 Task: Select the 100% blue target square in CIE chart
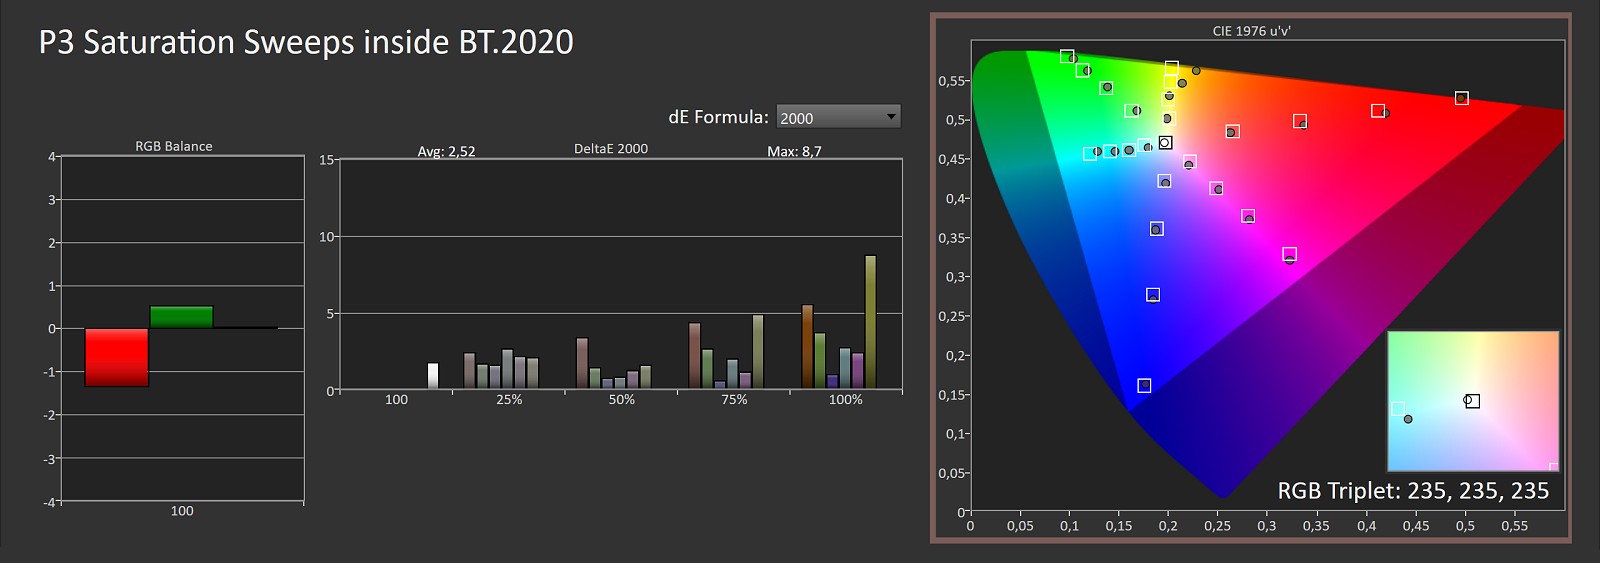(x=1144, y=386)
